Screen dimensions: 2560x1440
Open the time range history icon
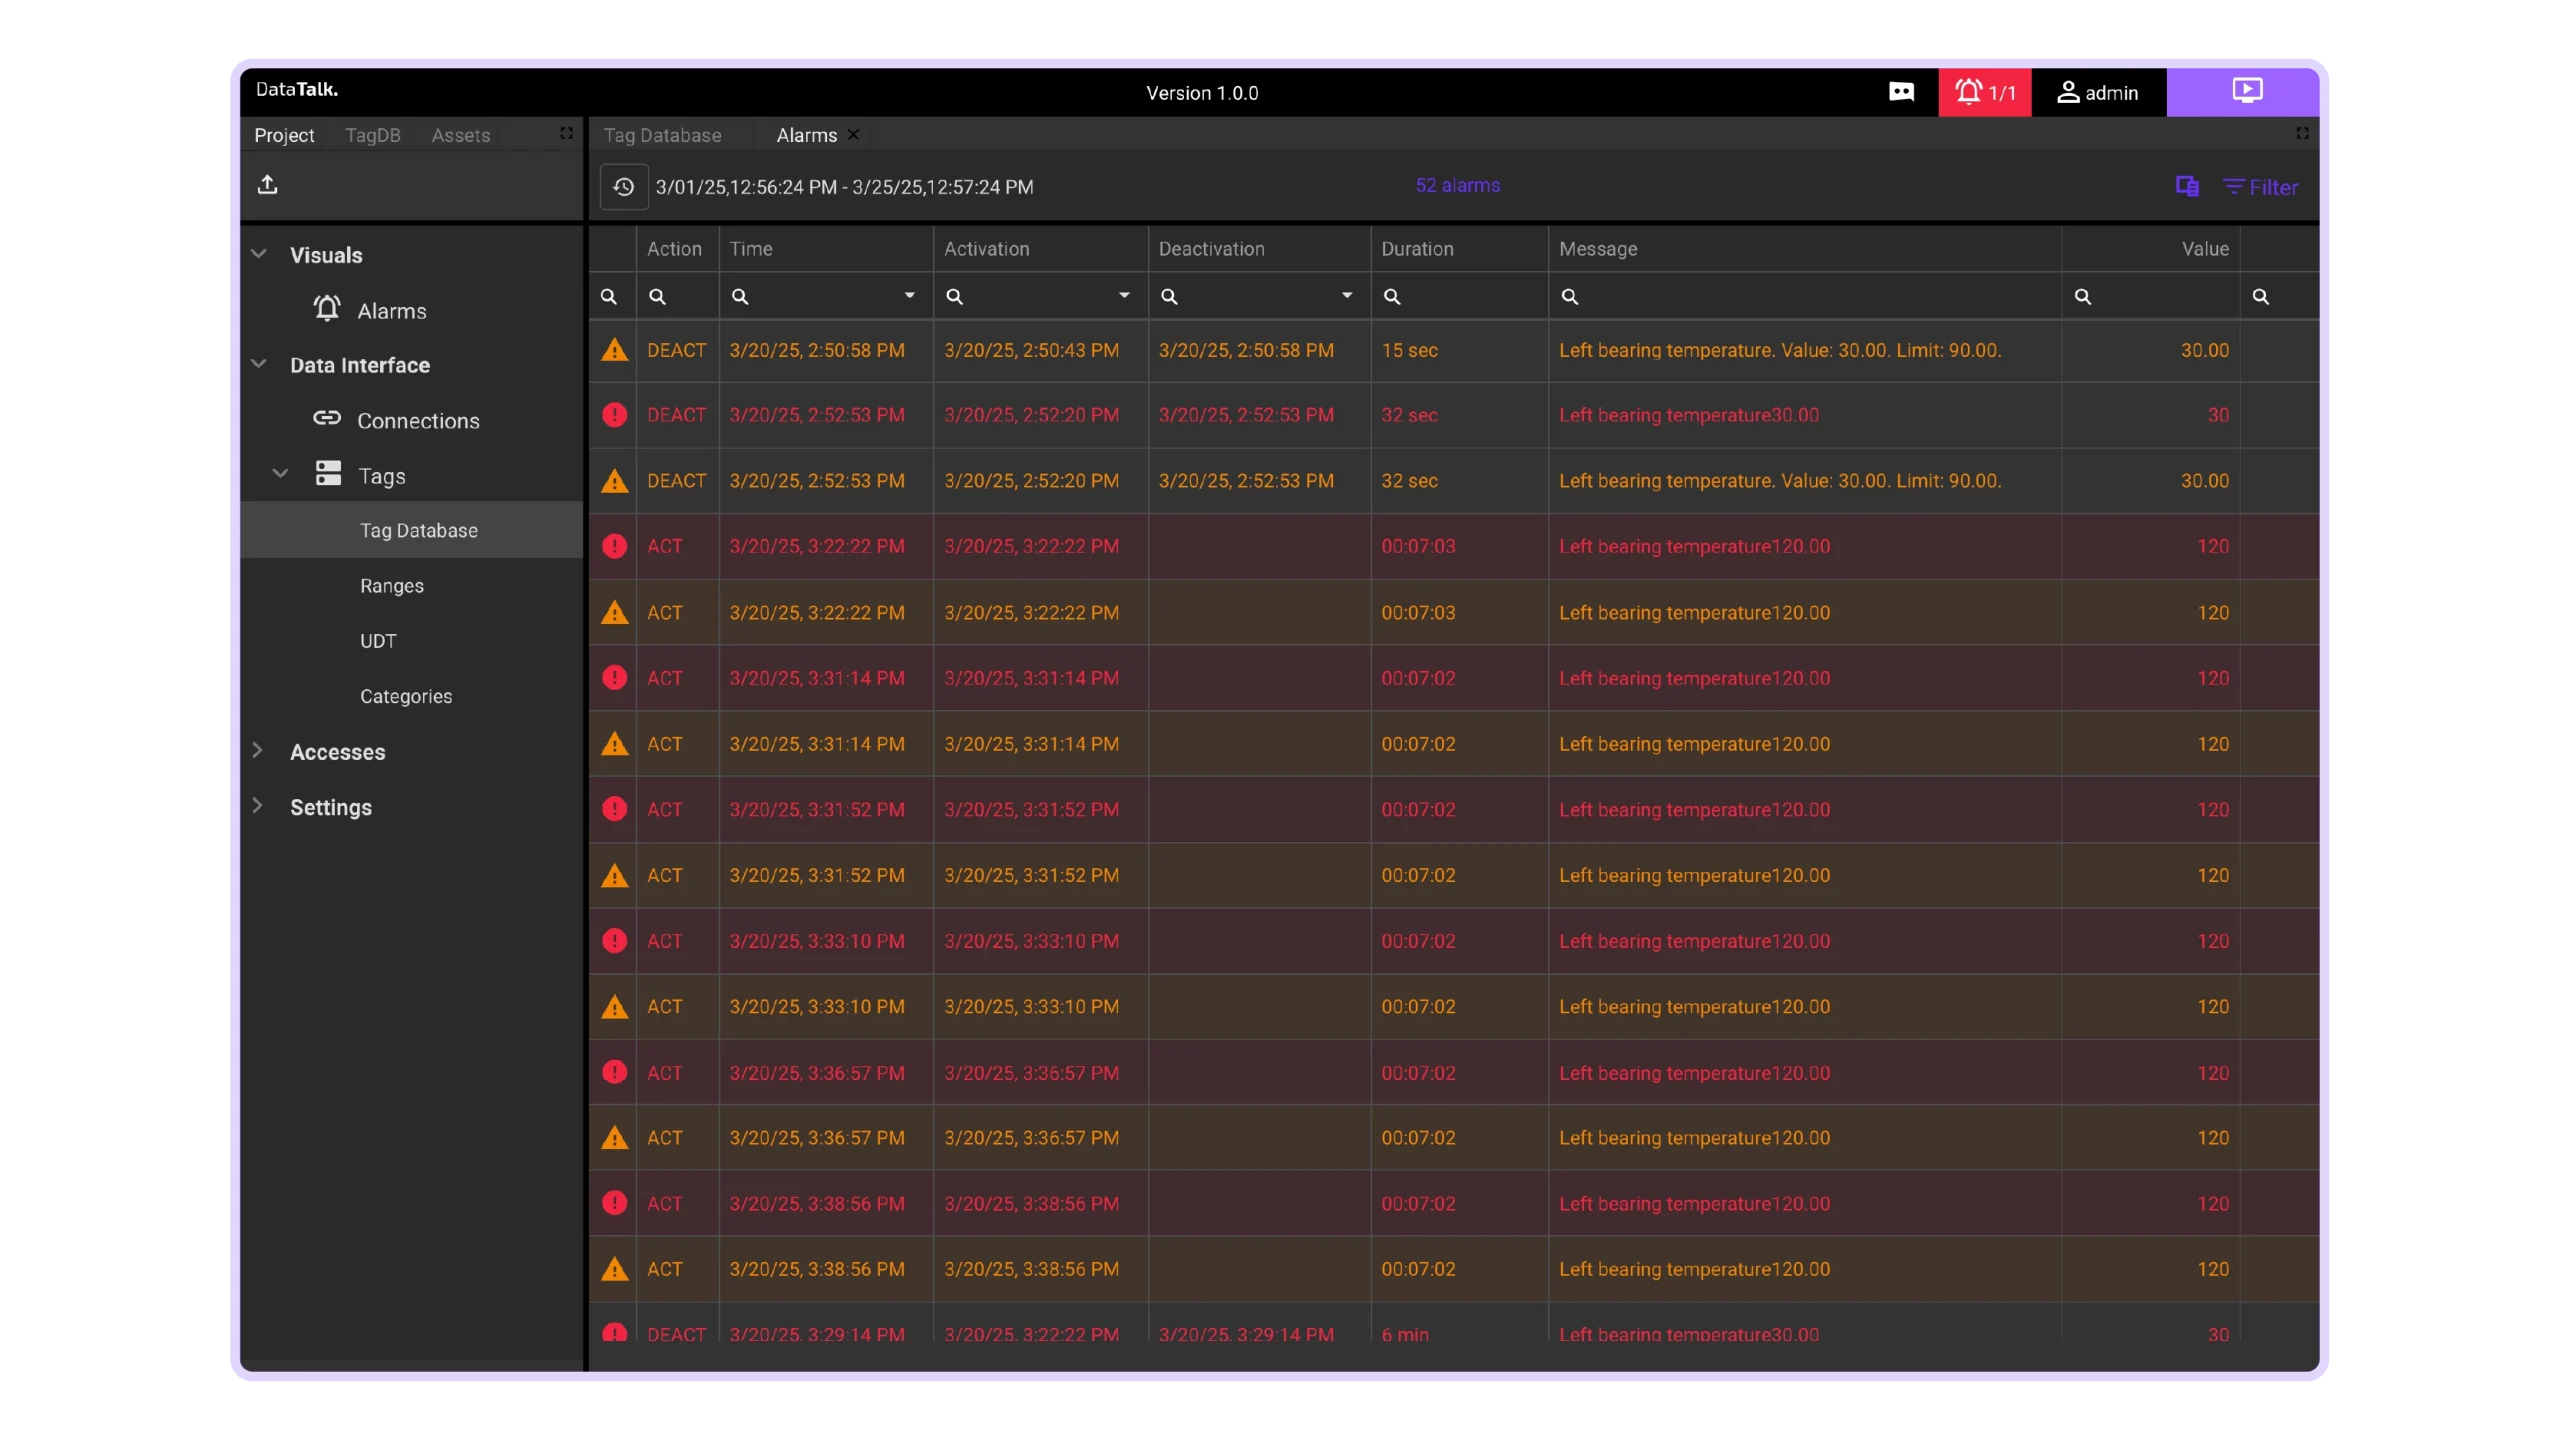623,187
